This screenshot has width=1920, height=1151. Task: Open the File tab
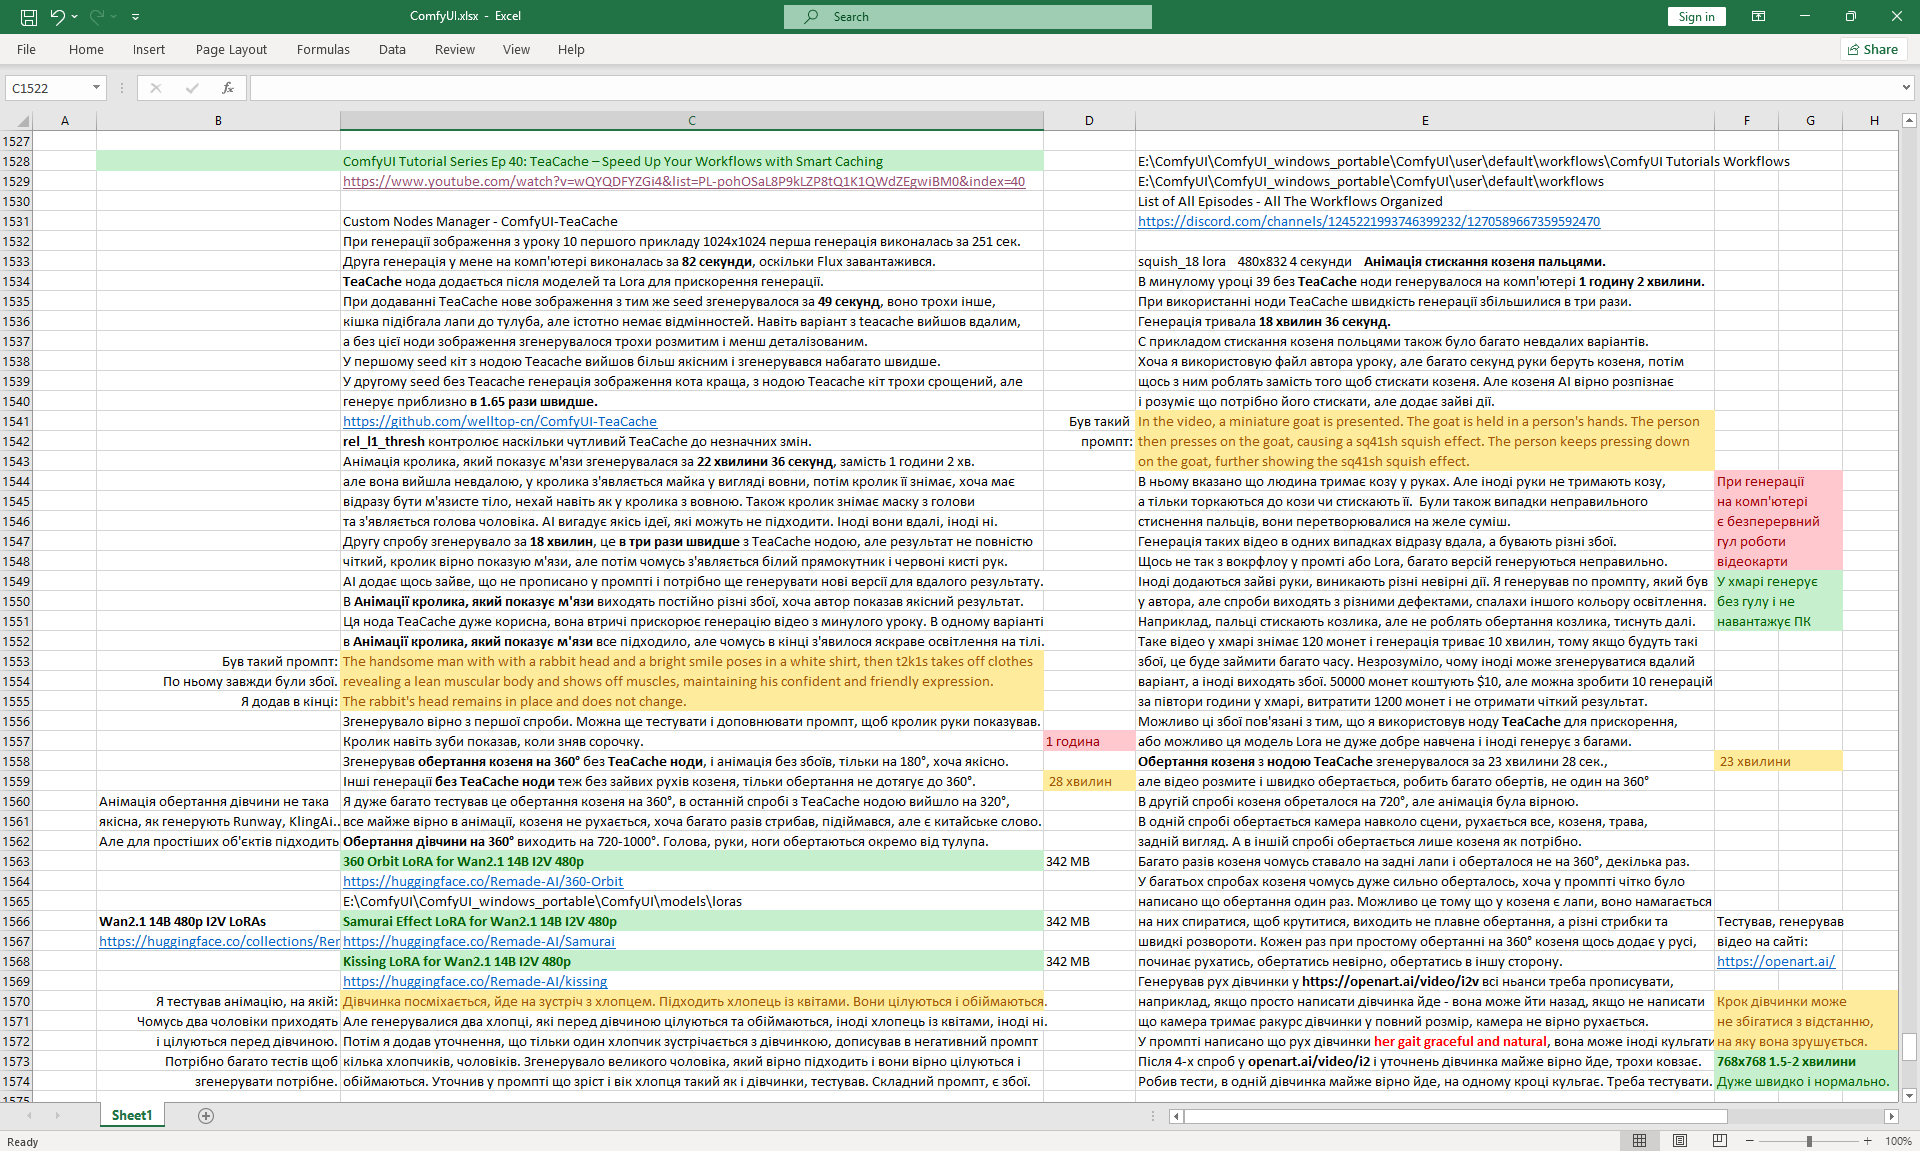26,49
